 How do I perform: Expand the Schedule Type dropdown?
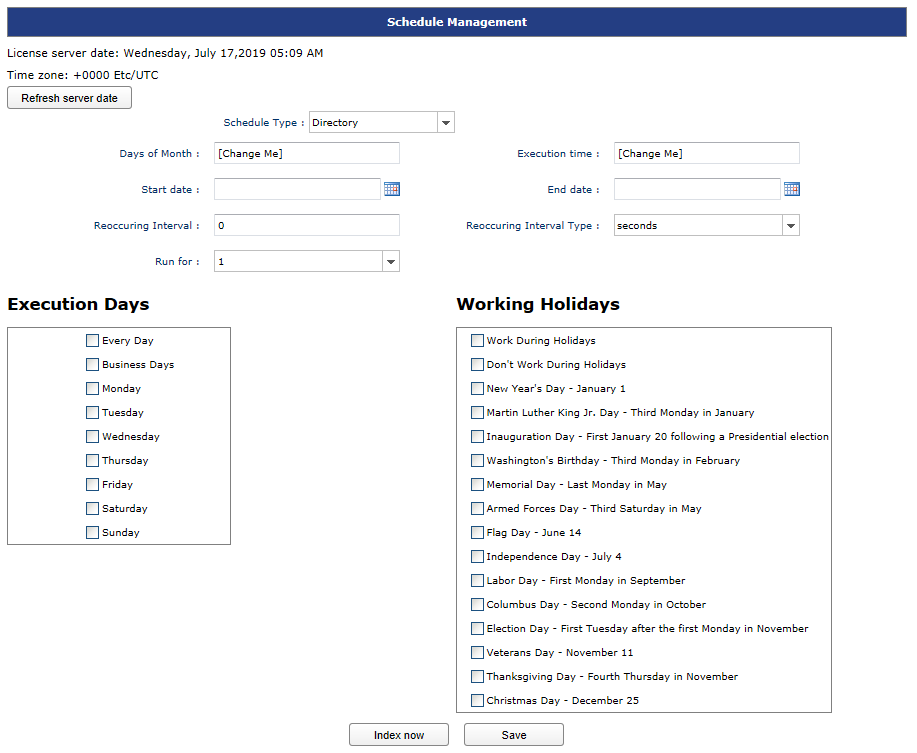coord(446,122)
